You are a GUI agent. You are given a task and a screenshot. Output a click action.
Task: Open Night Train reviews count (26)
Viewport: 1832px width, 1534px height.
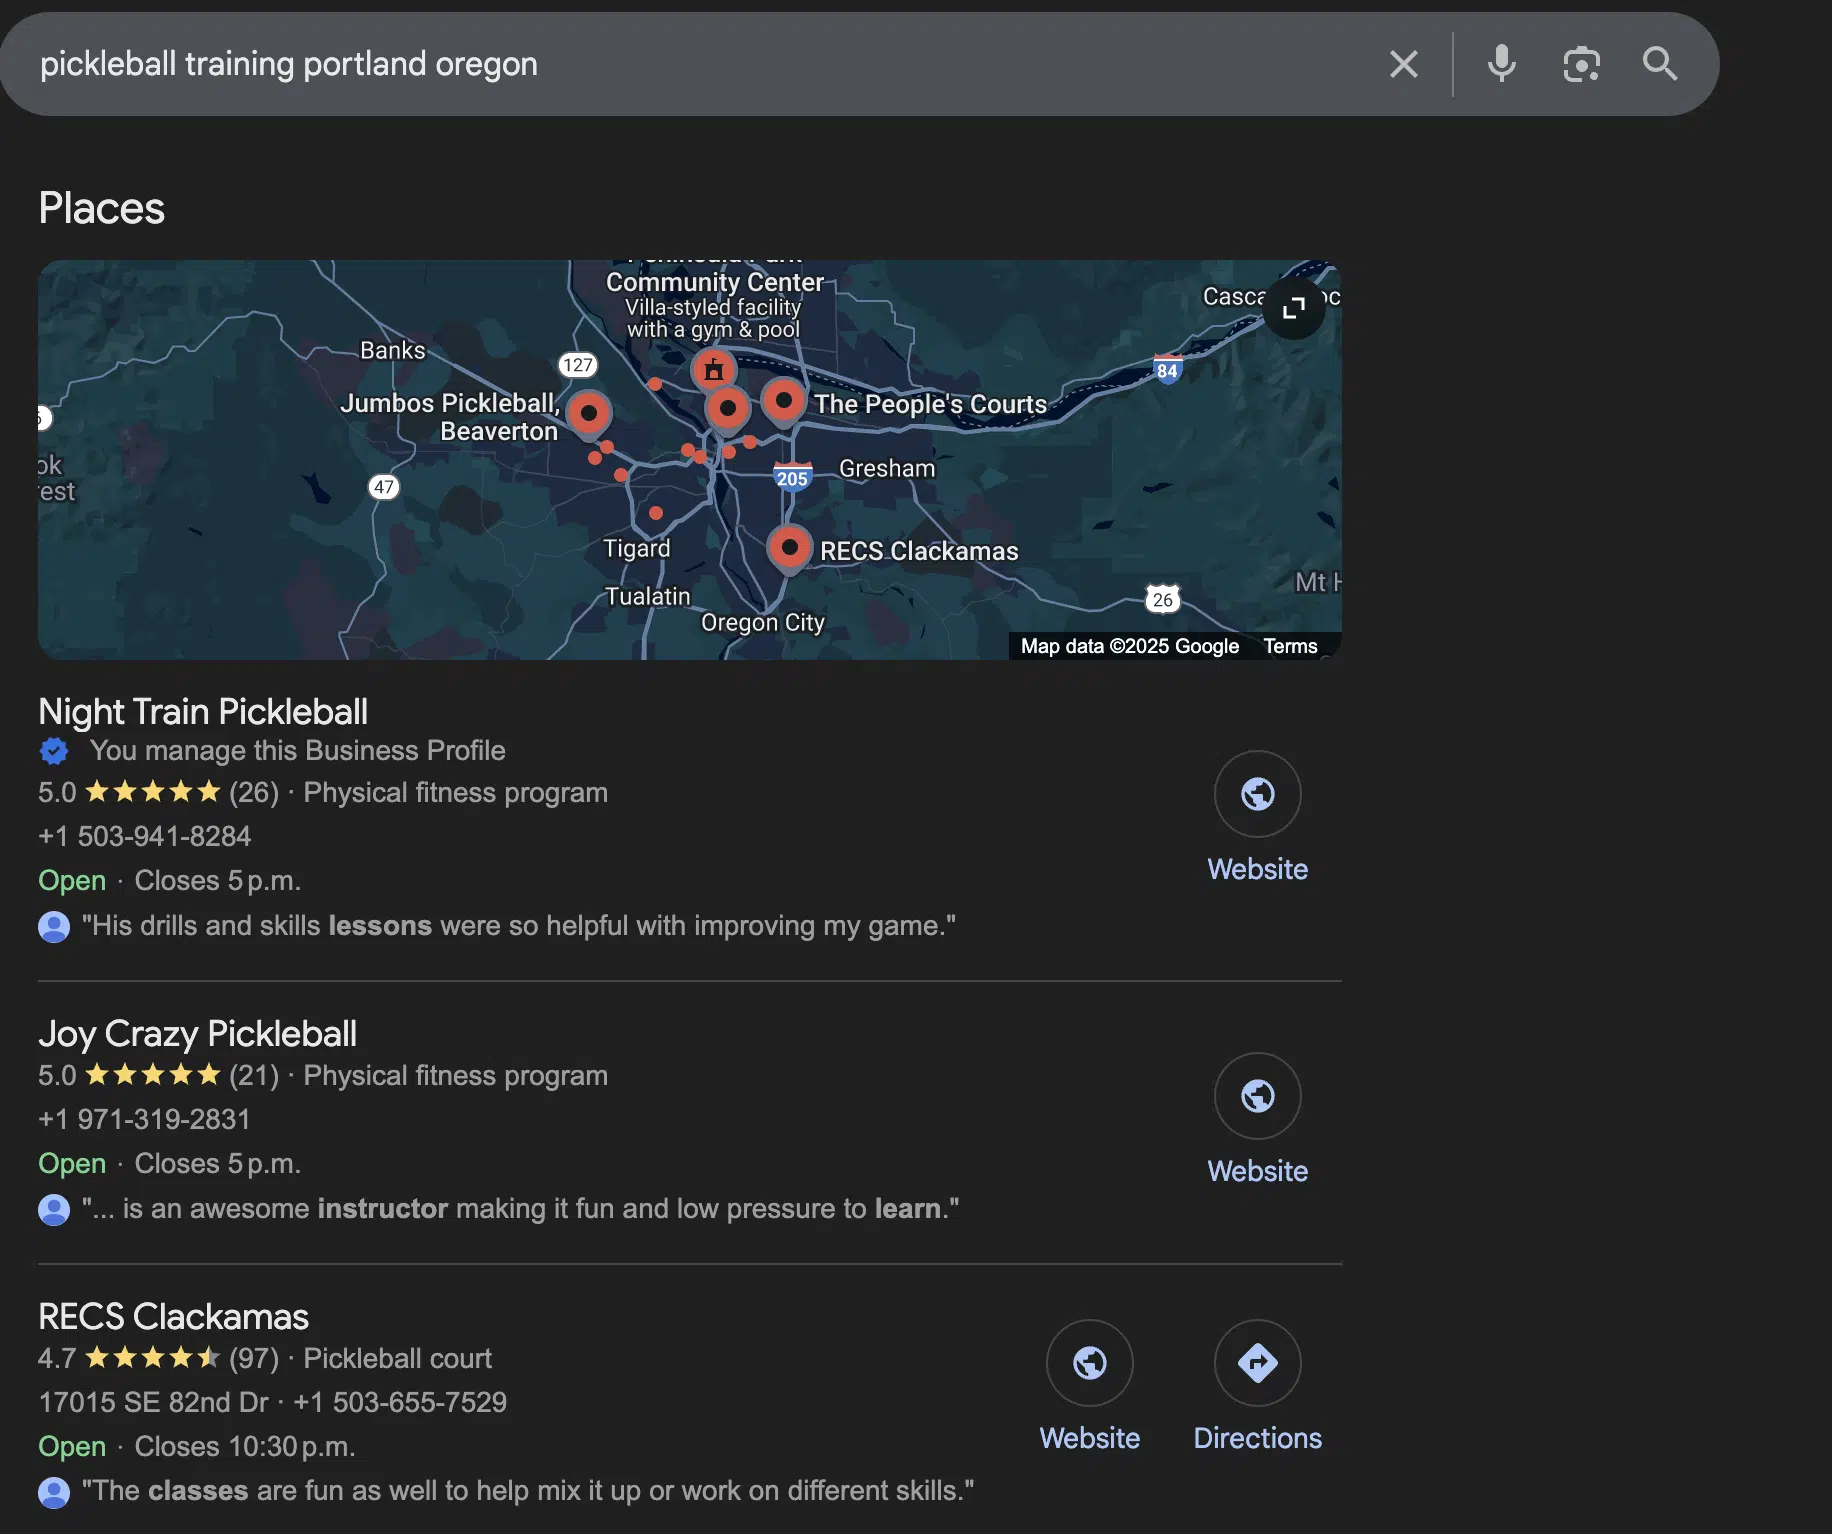(x=254, y=792)
